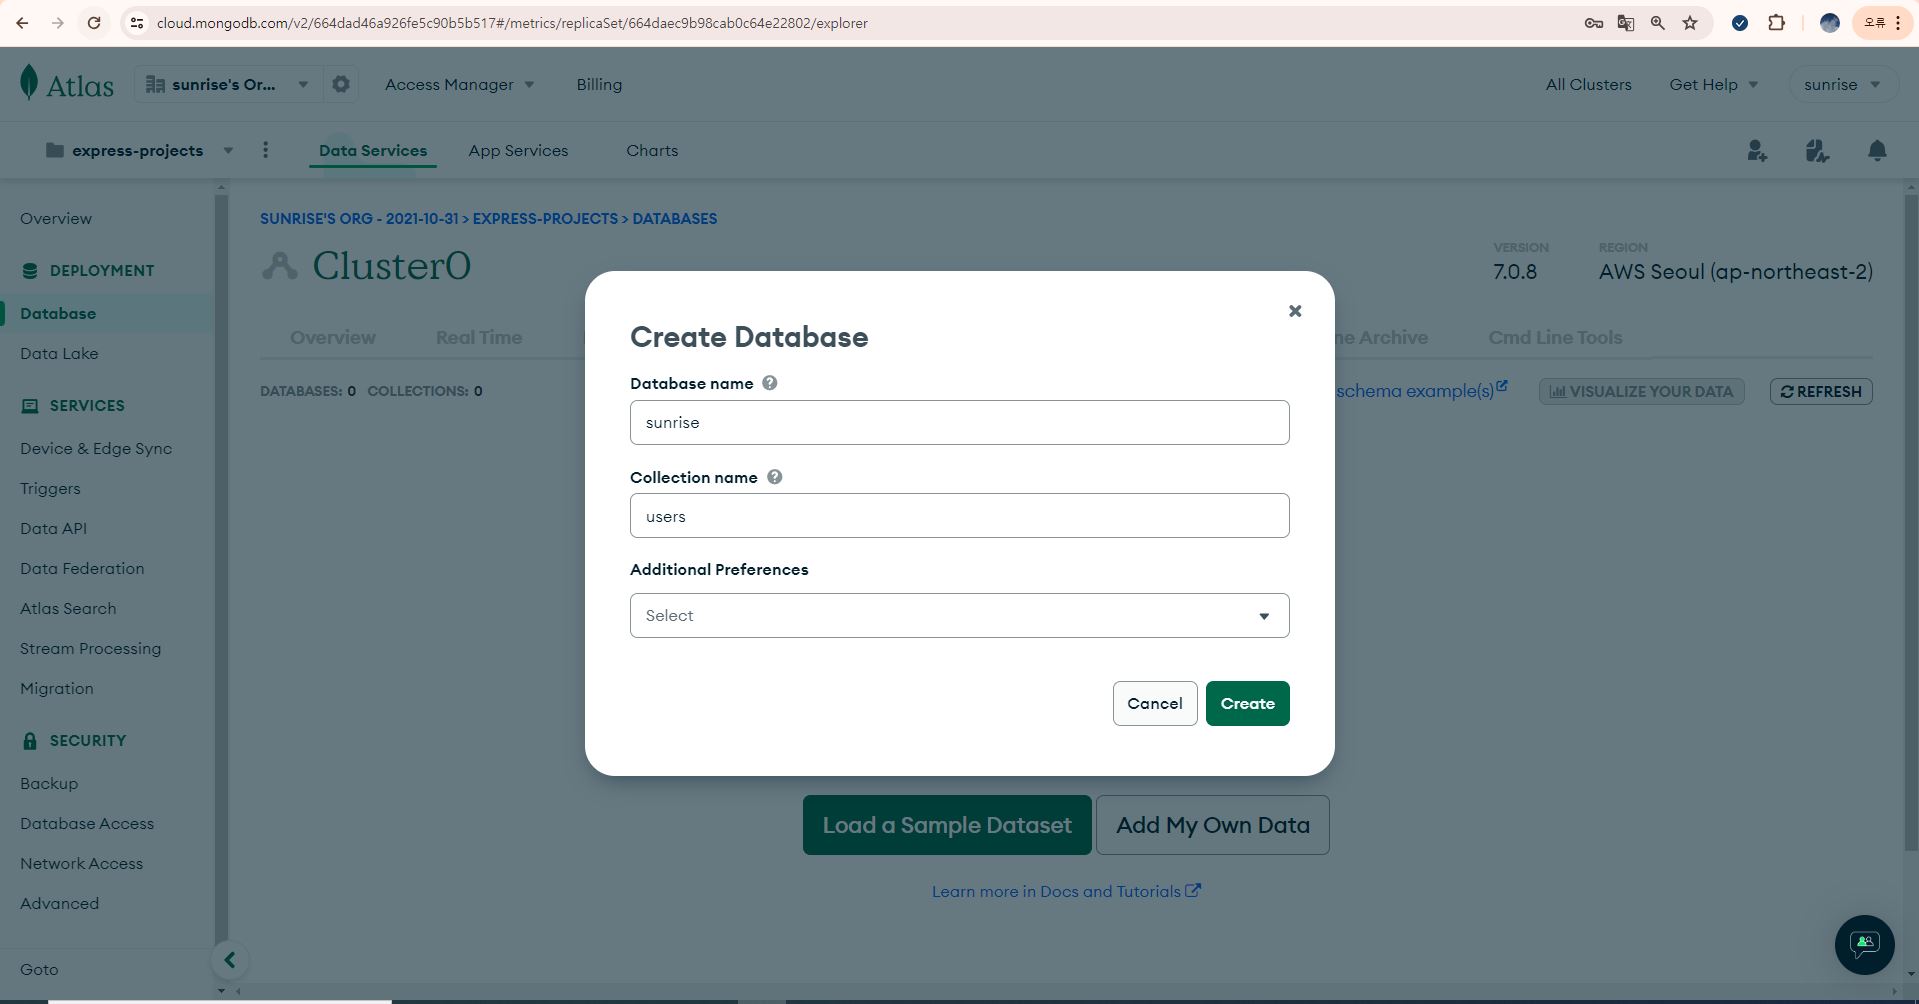Screen dimensions: 1919x1004
Task: Open Data Federation sidebar item
Action: pos(82,568)
